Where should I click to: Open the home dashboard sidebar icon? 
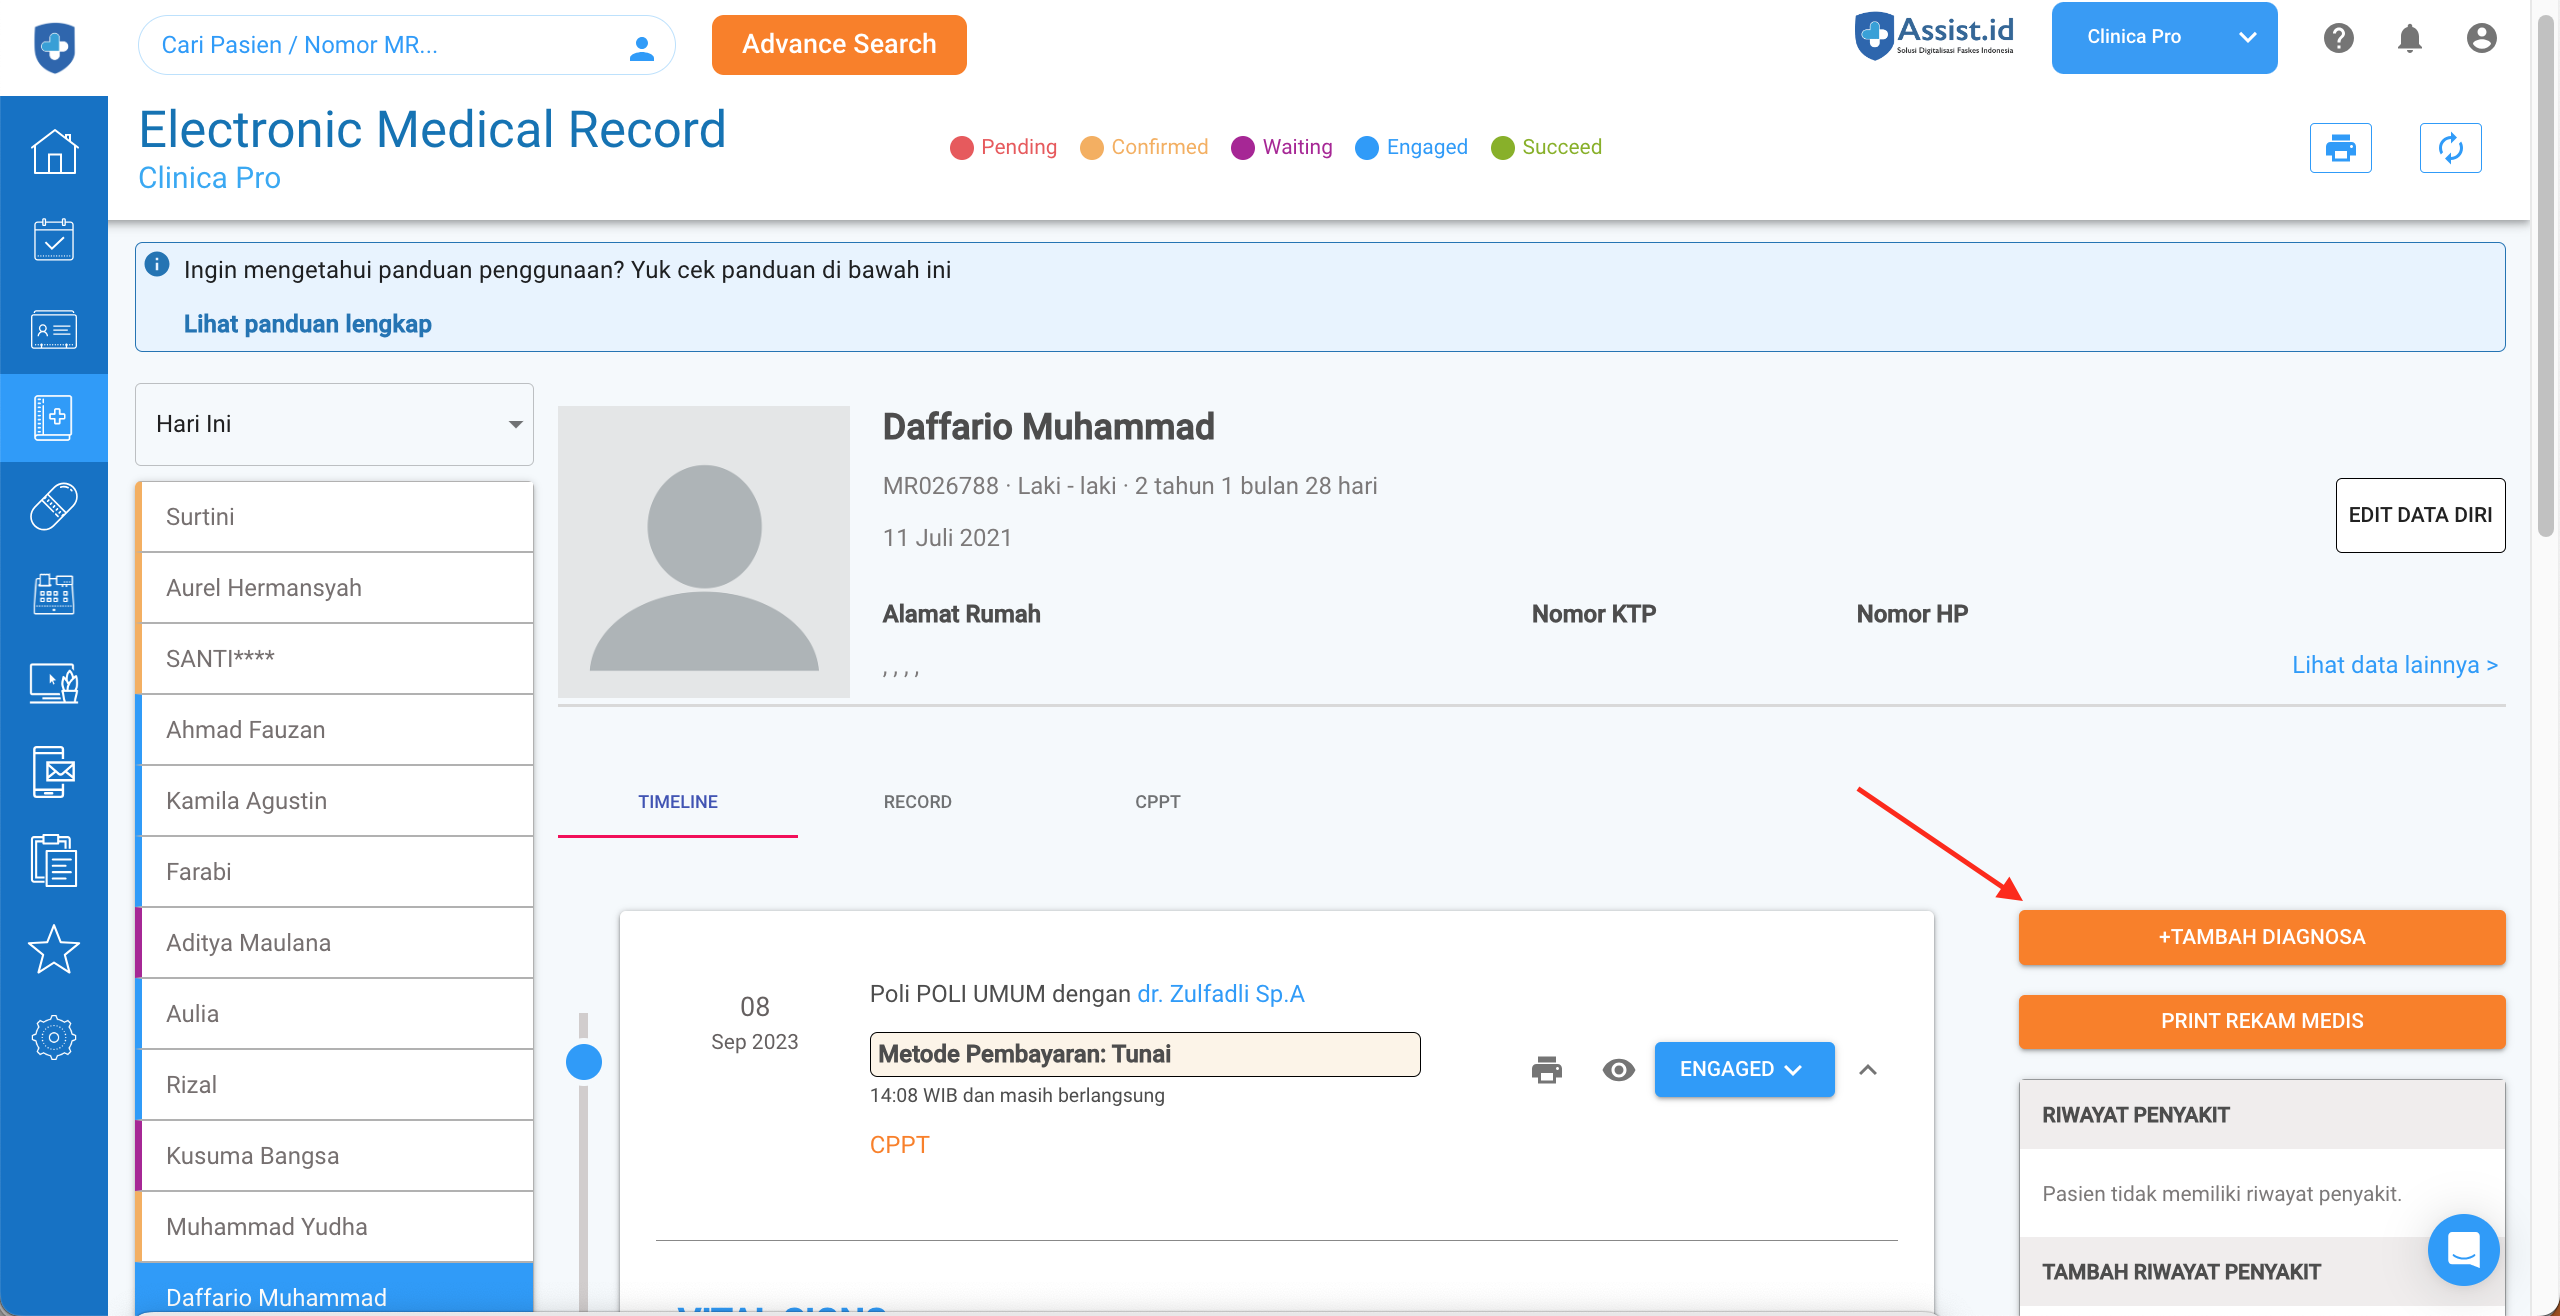tap(54, 152)
